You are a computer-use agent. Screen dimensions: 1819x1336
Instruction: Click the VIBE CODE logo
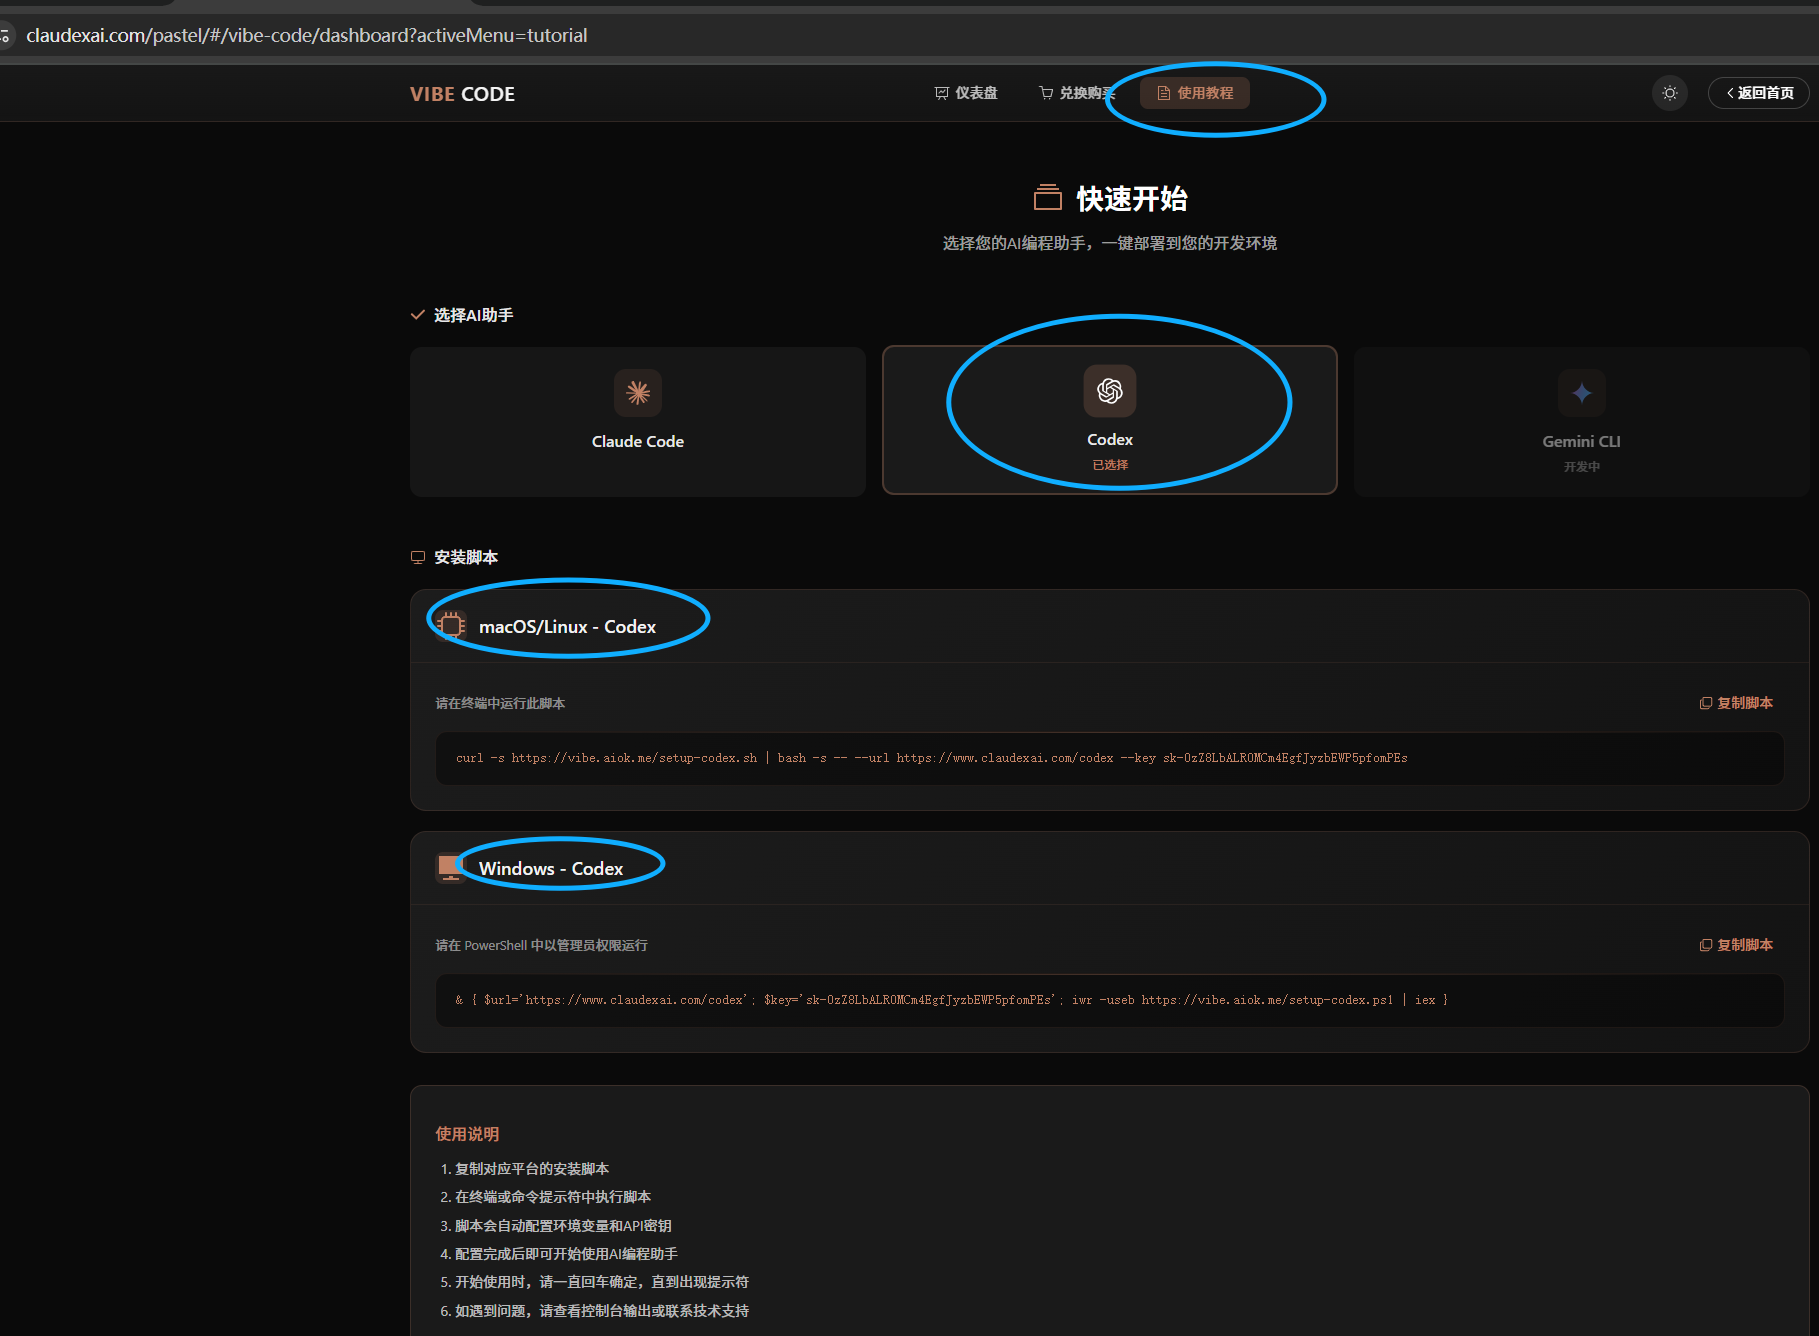tap(462, 94)
